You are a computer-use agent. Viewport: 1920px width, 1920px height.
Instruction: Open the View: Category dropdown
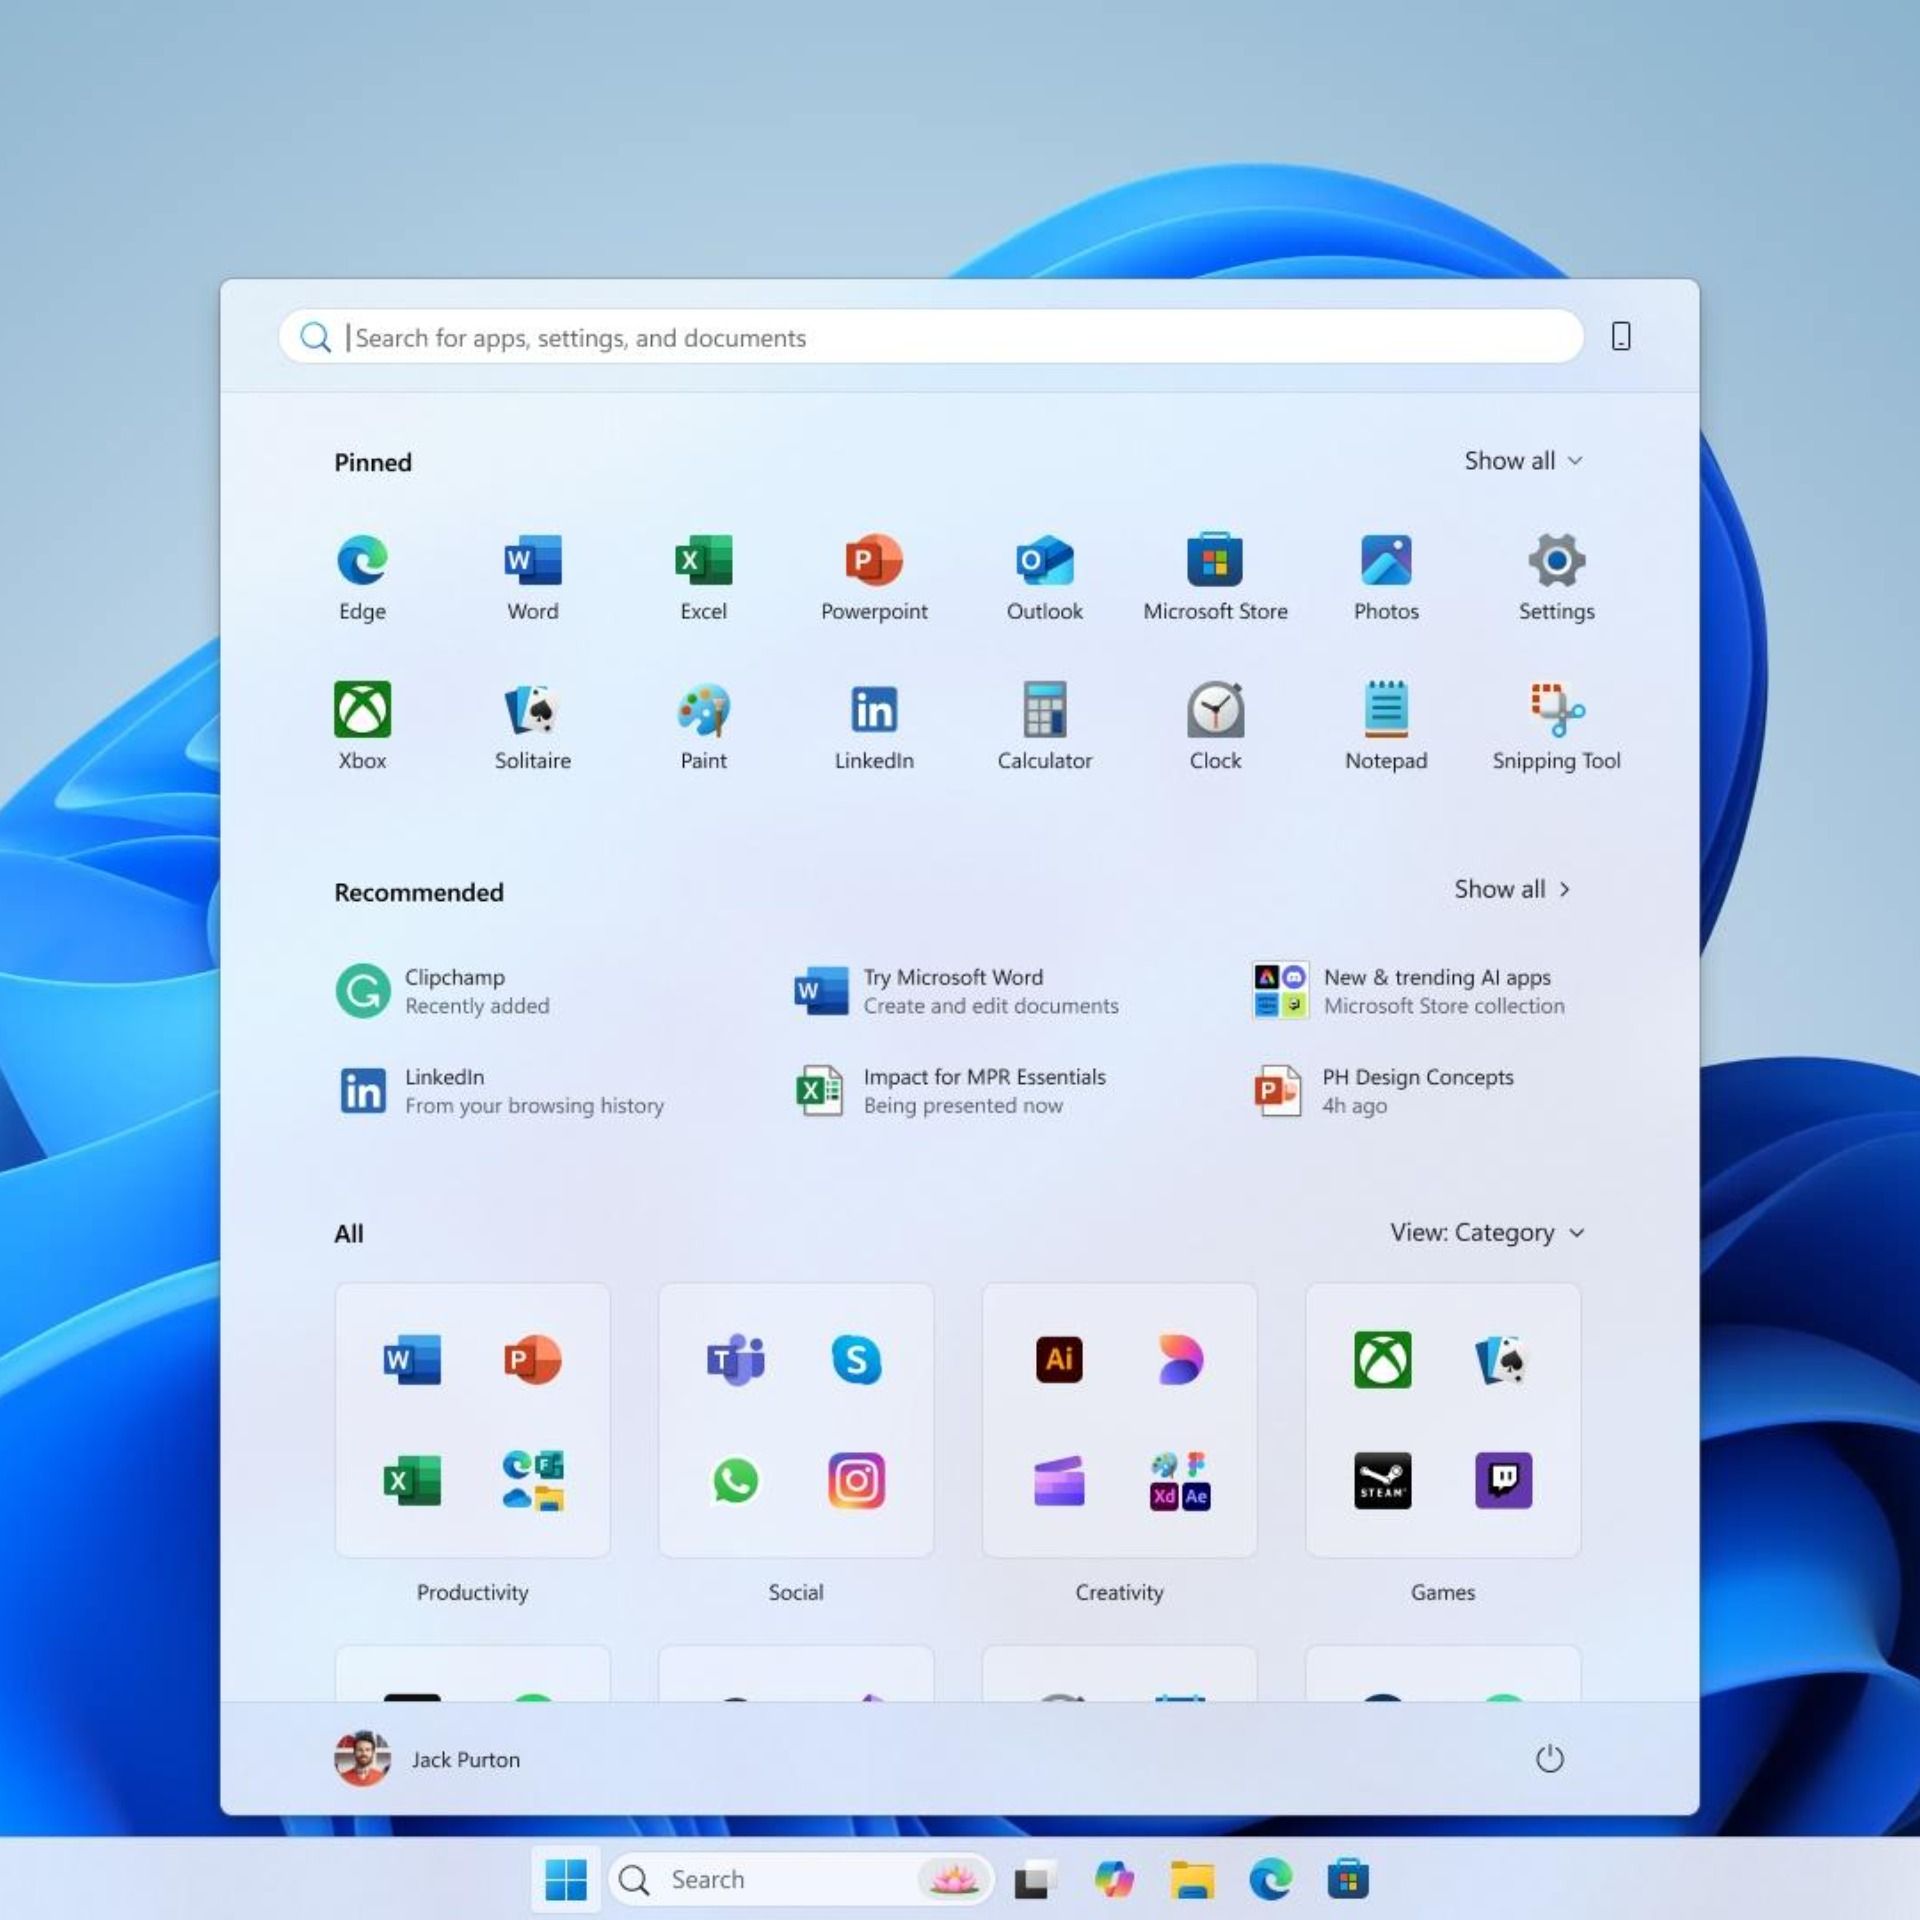(1486, 1233)
